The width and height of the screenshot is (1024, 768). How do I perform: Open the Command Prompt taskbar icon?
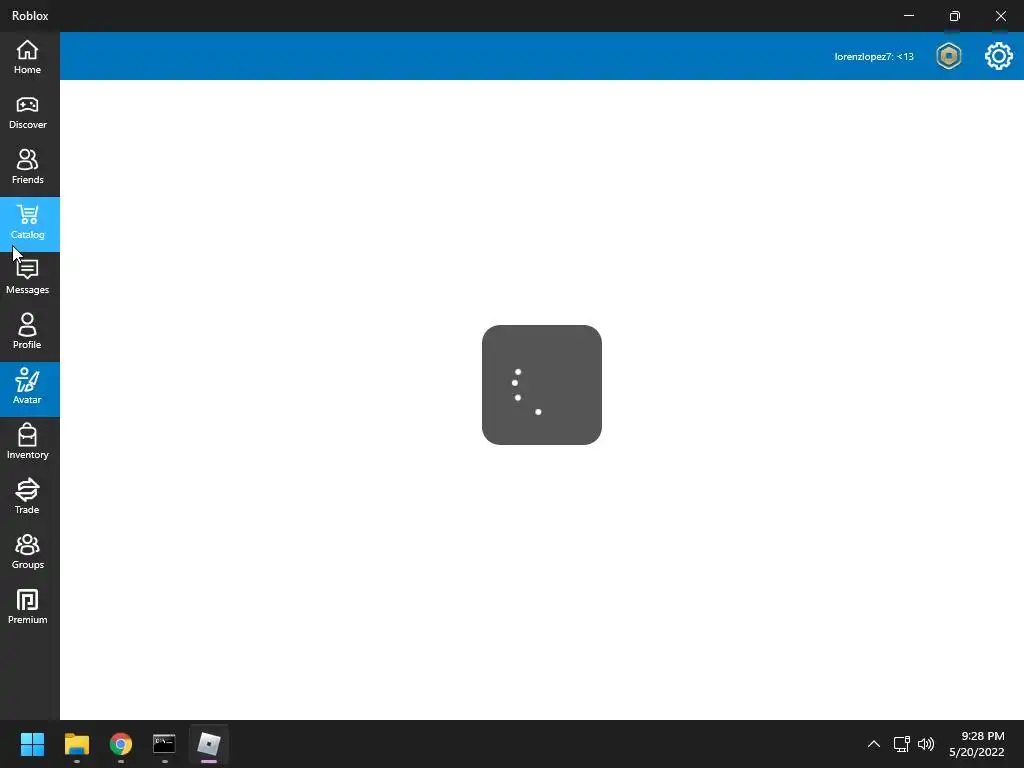click(164, 744)
